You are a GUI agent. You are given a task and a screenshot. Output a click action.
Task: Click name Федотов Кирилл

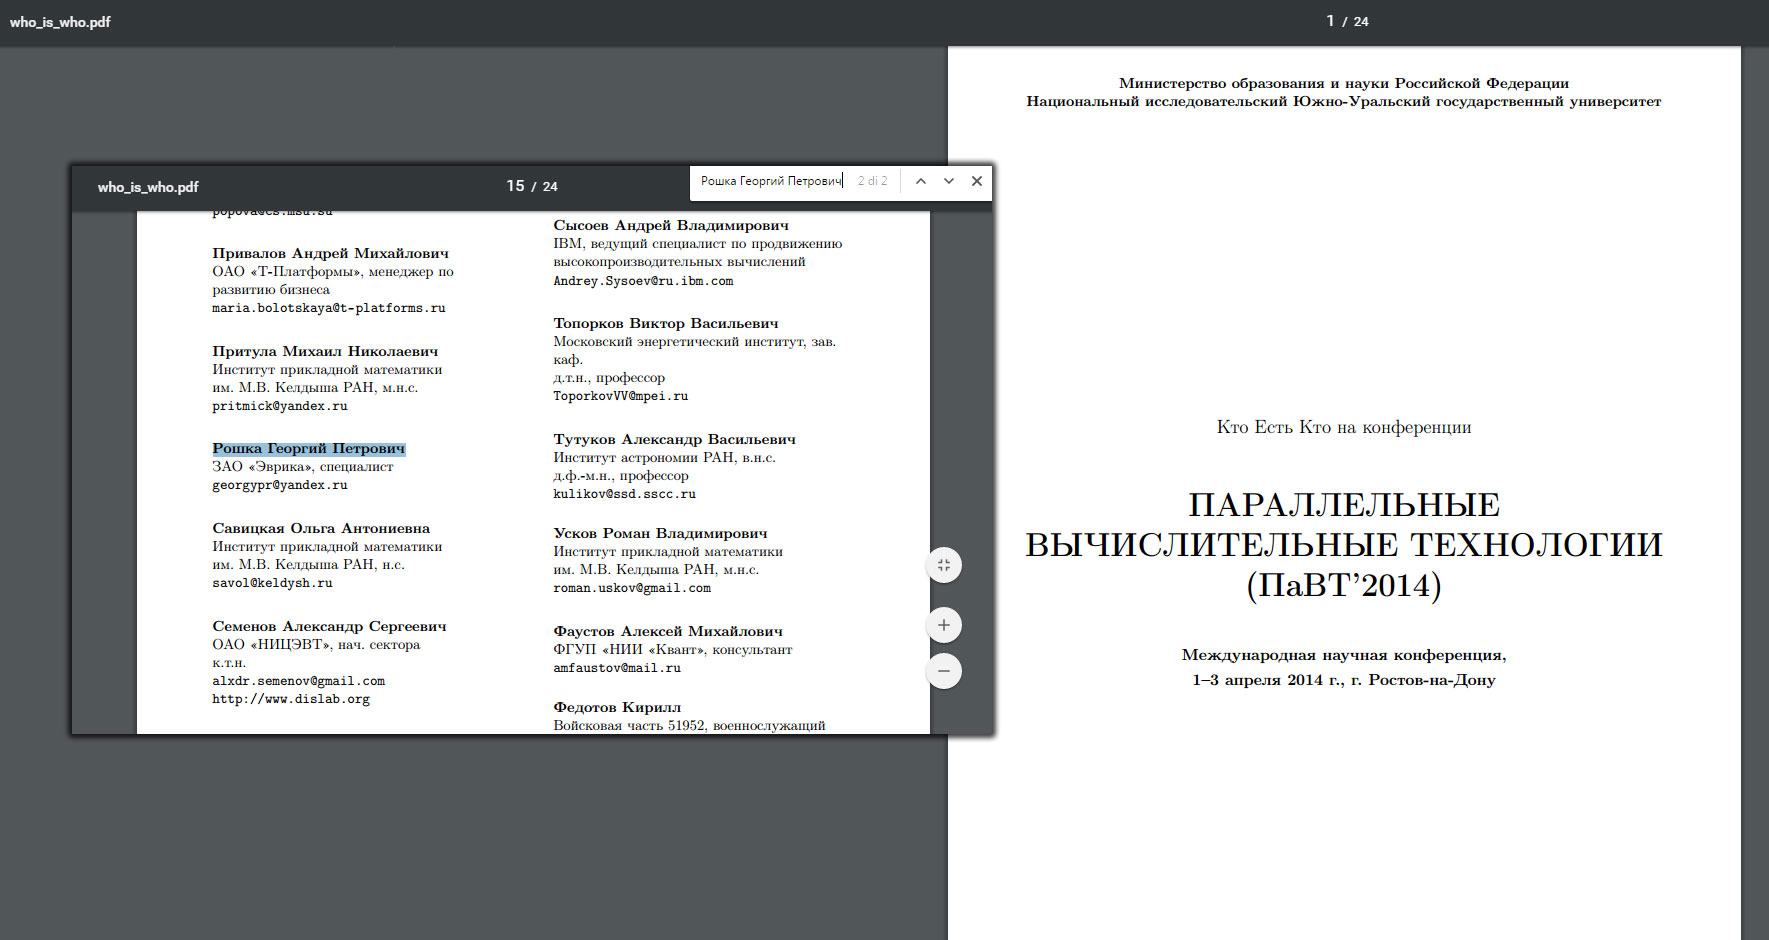point(617,707)
